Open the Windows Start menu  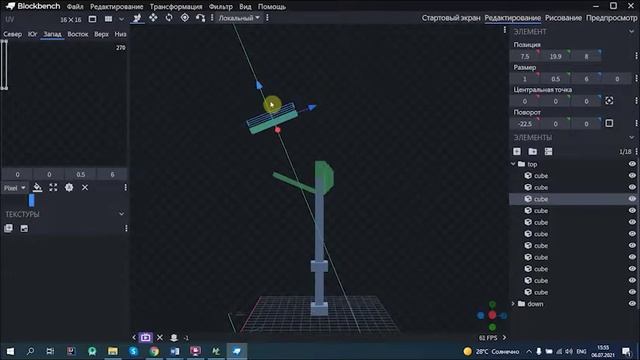click(x=10, y=351)
